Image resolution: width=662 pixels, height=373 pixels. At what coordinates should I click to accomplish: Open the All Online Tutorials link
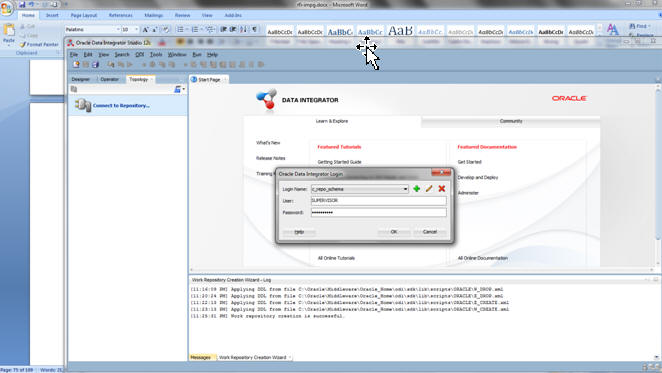coord(336,258)
